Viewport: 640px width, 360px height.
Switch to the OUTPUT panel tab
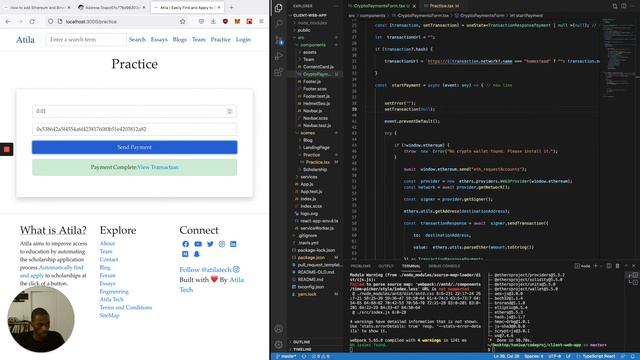[386, 266]
